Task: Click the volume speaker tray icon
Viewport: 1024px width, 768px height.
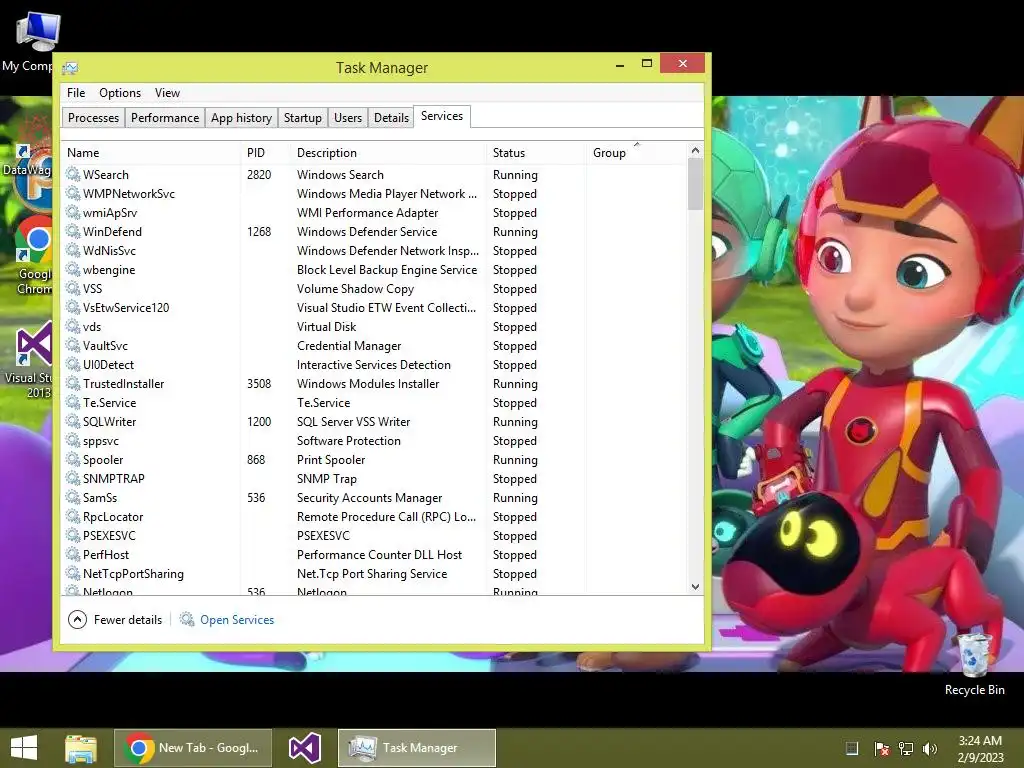Action: 929,748
